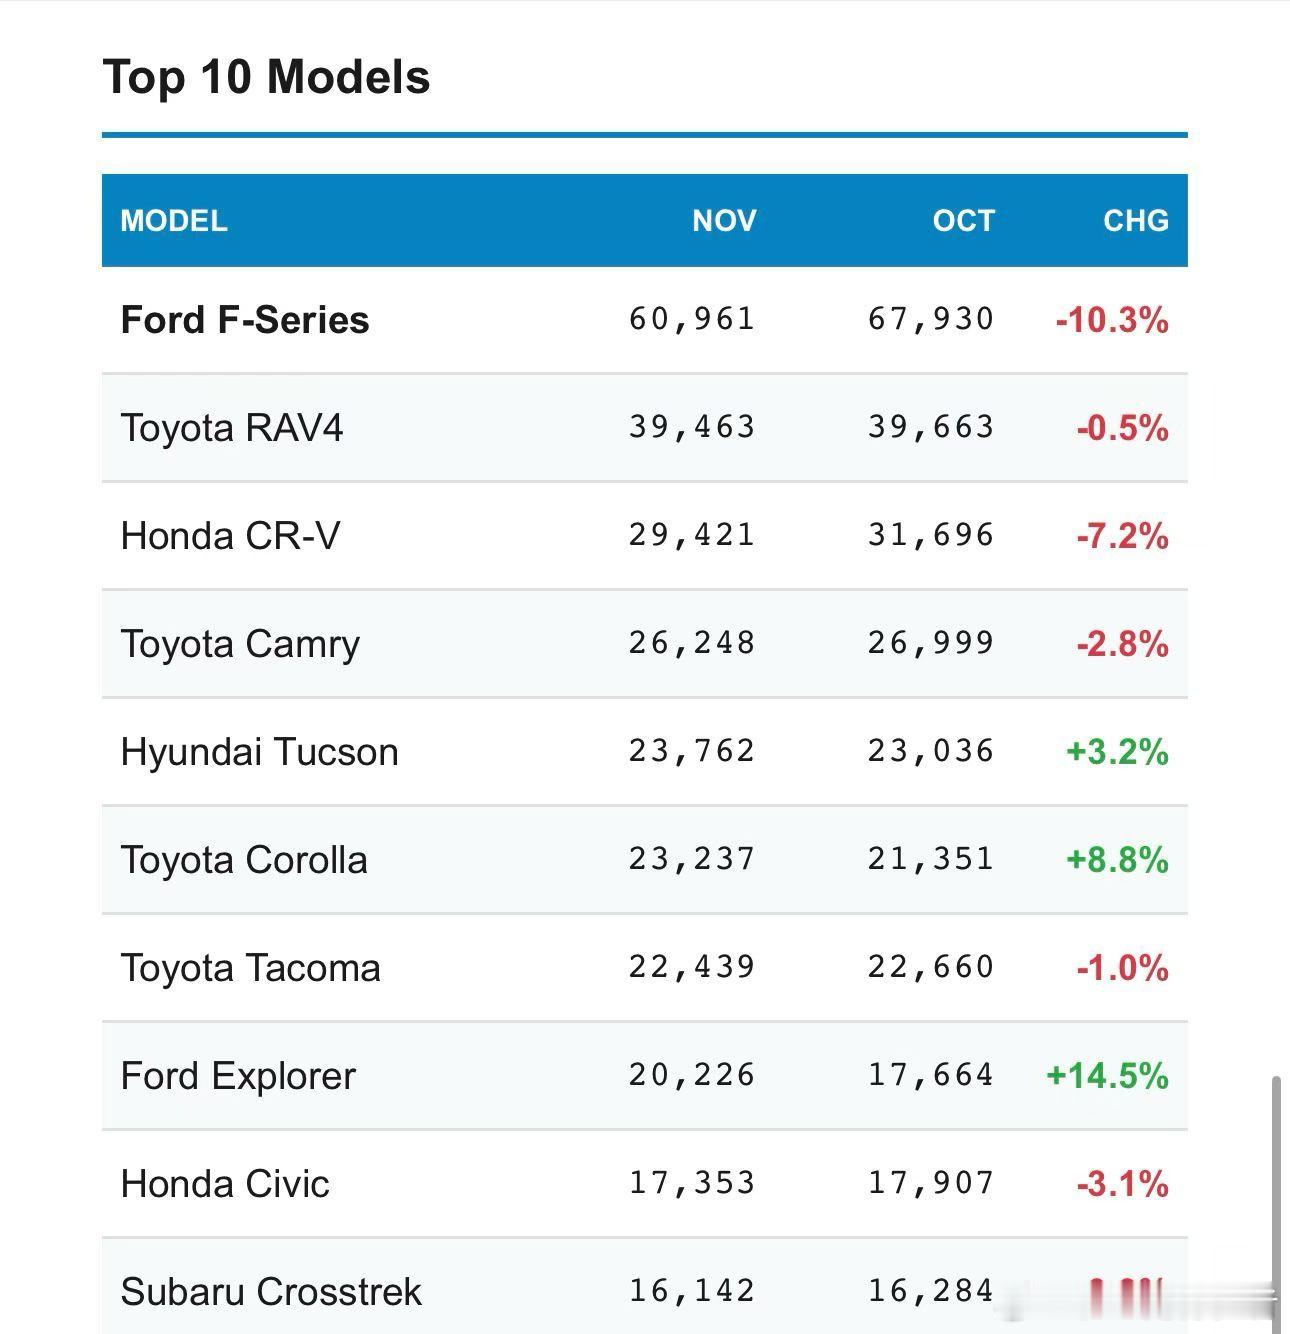This screenshot has width=1290, height=1334.
Task: Open the Toyota RAV4 model entry
Action: click(232, 428)
